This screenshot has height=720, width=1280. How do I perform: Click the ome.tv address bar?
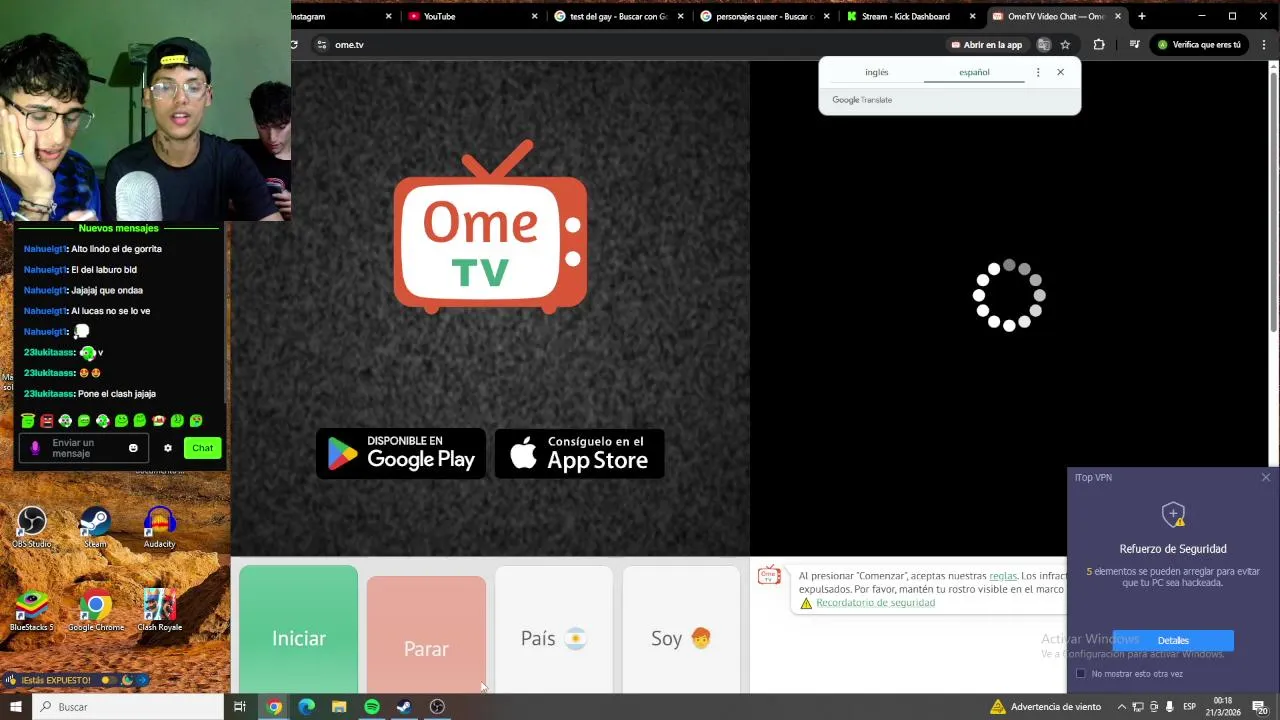[x=630, y=45]
